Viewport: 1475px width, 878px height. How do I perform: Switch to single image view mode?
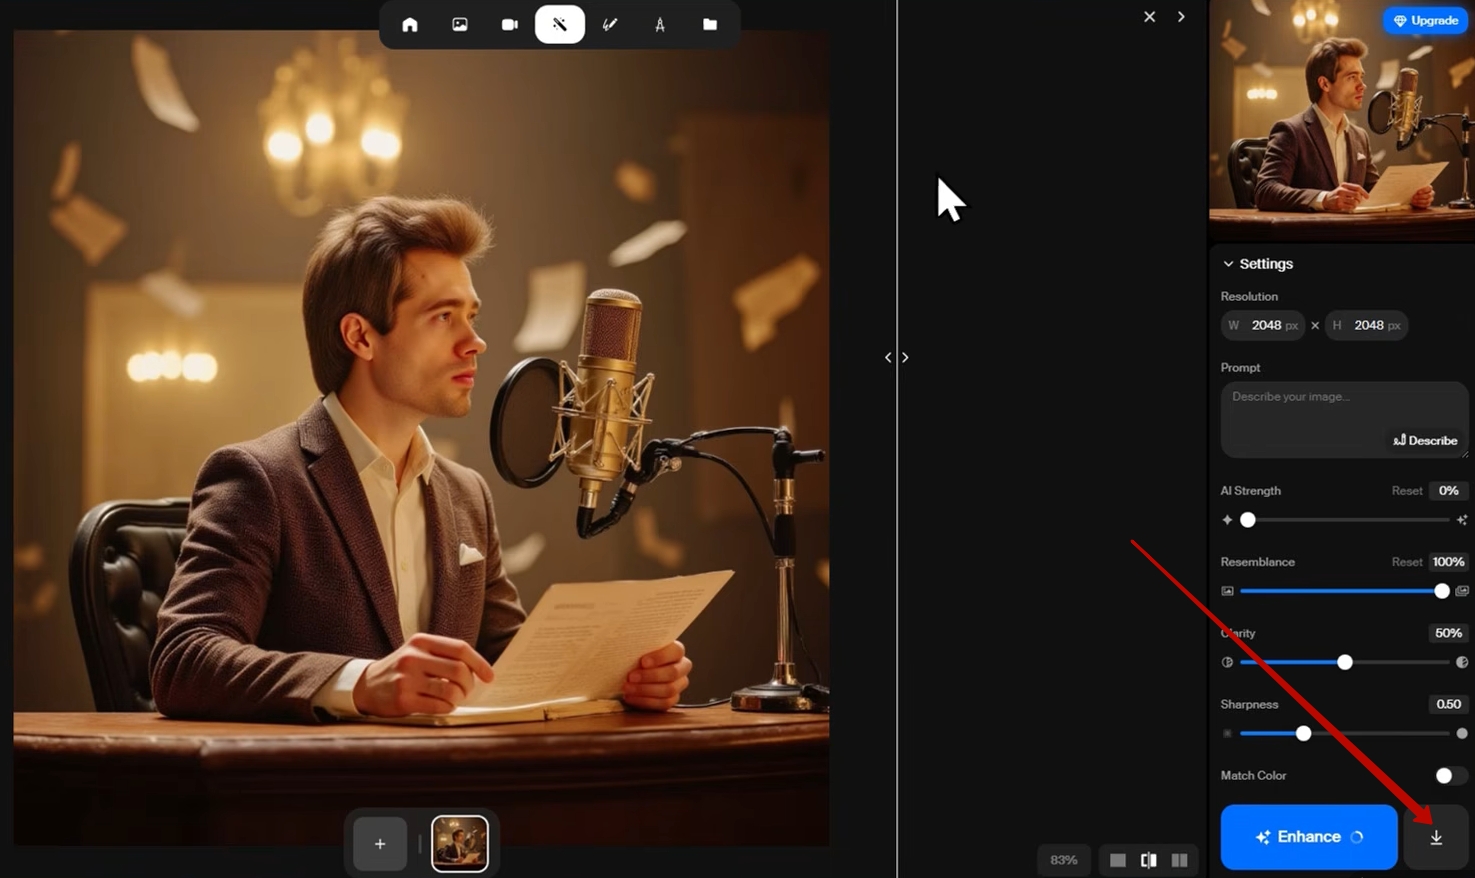pos(1118,860)
